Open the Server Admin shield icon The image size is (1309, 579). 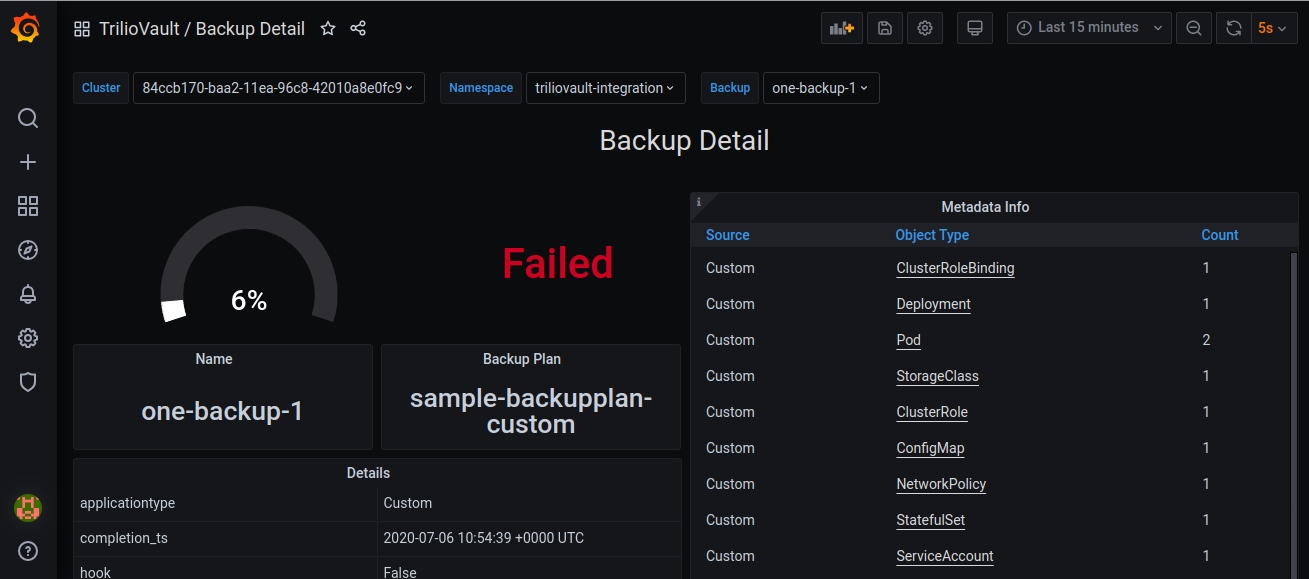pyautogui.click(x=28, y=382)
